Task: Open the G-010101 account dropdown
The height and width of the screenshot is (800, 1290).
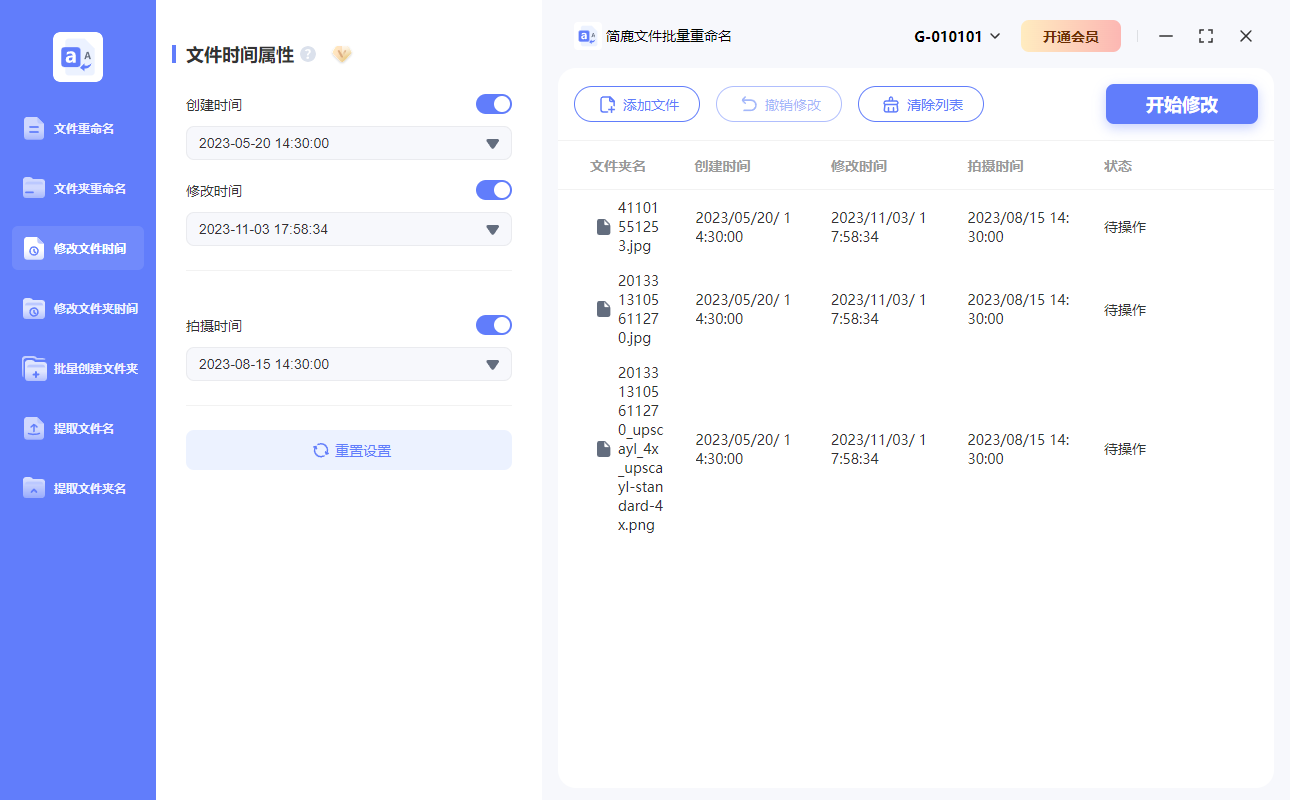Action: (956, 35)
